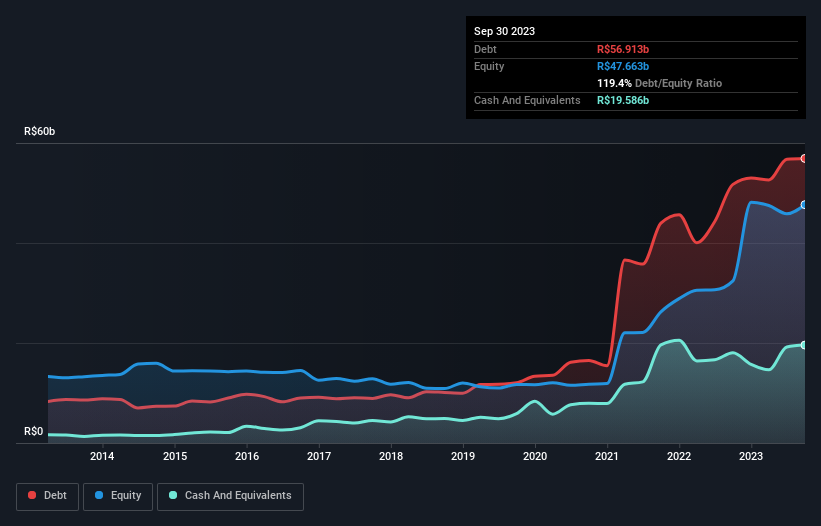Select the Debt endpoint marker on chart
The width and height of the screenshot is (821, 526).
(x=804, y=159)
